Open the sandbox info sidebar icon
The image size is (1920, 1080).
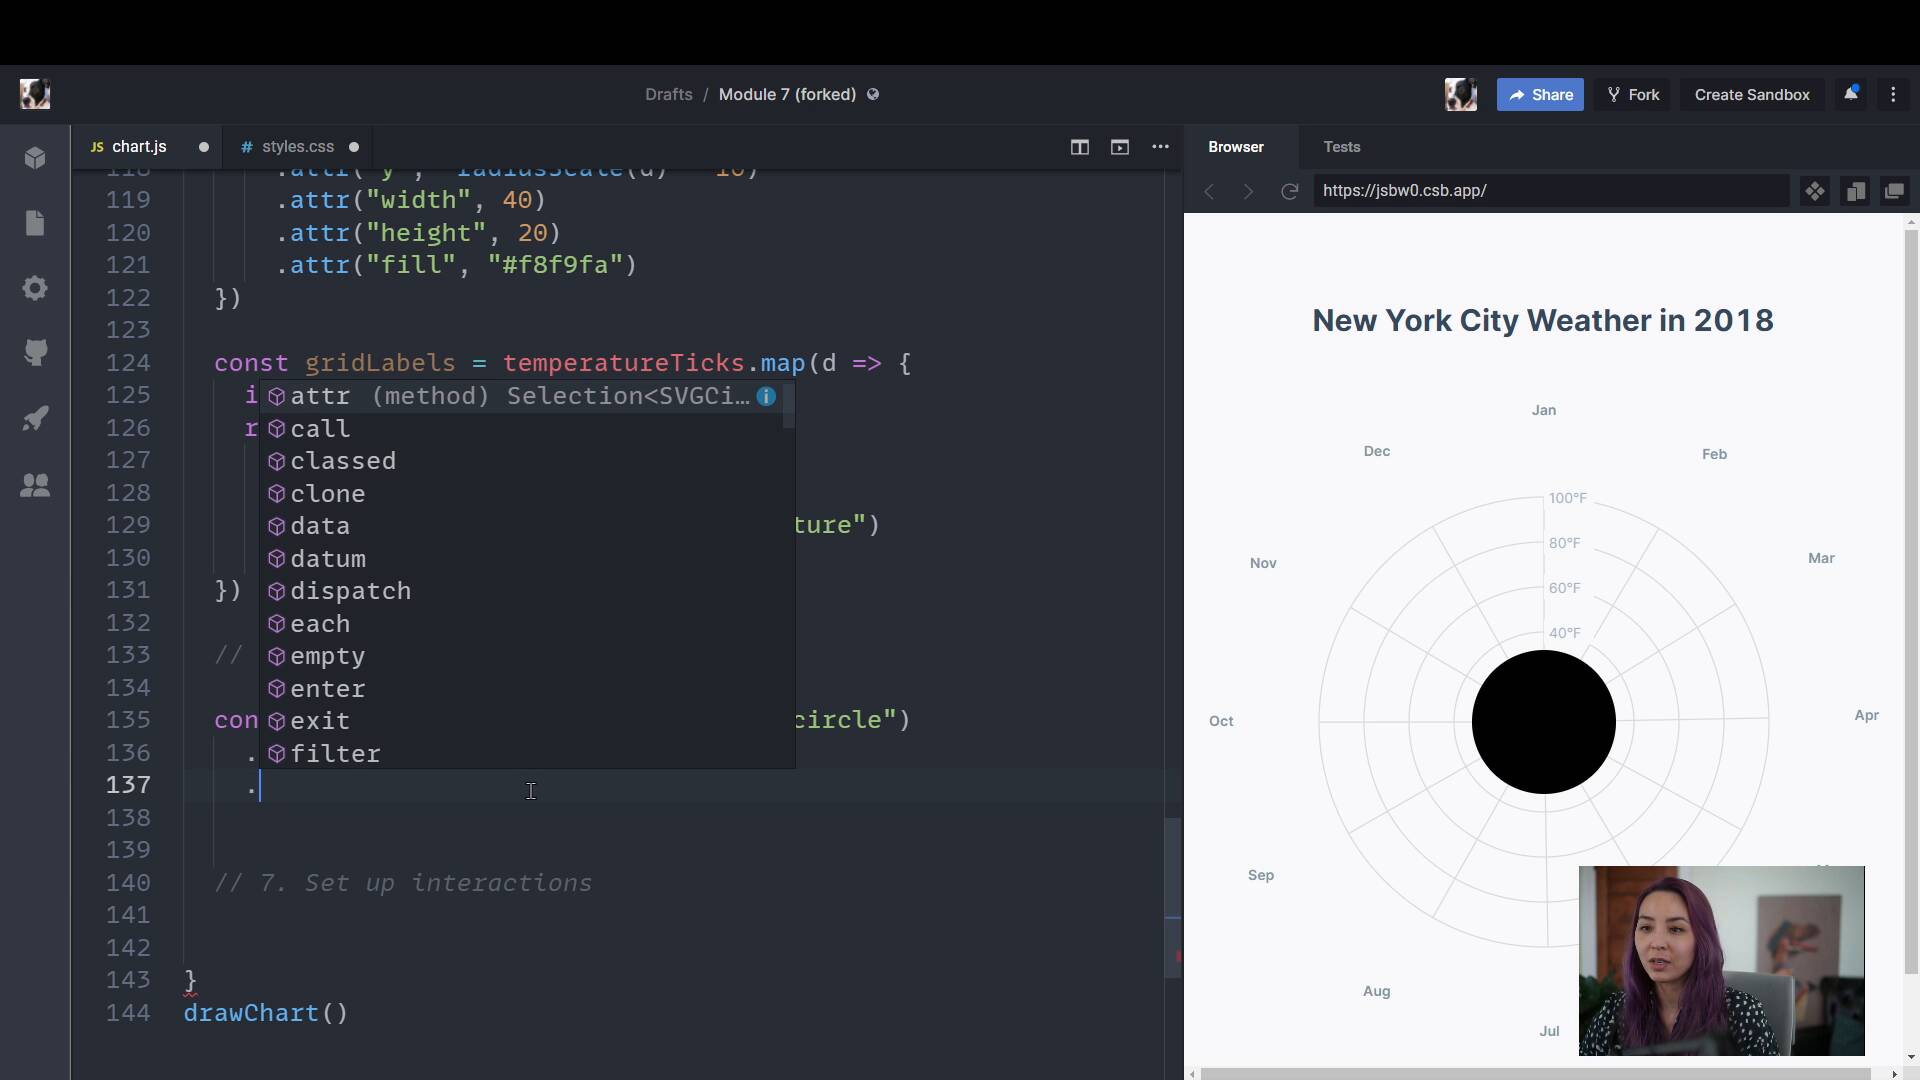pos(35,158)
